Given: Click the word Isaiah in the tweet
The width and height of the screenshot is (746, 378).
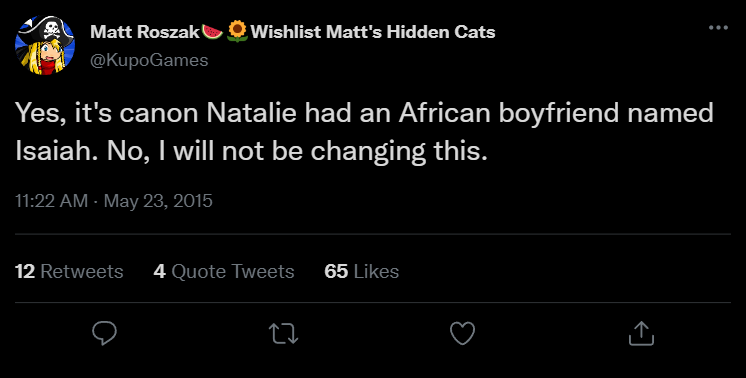Looking at the screenshot, I should click(x=53, y=151).
